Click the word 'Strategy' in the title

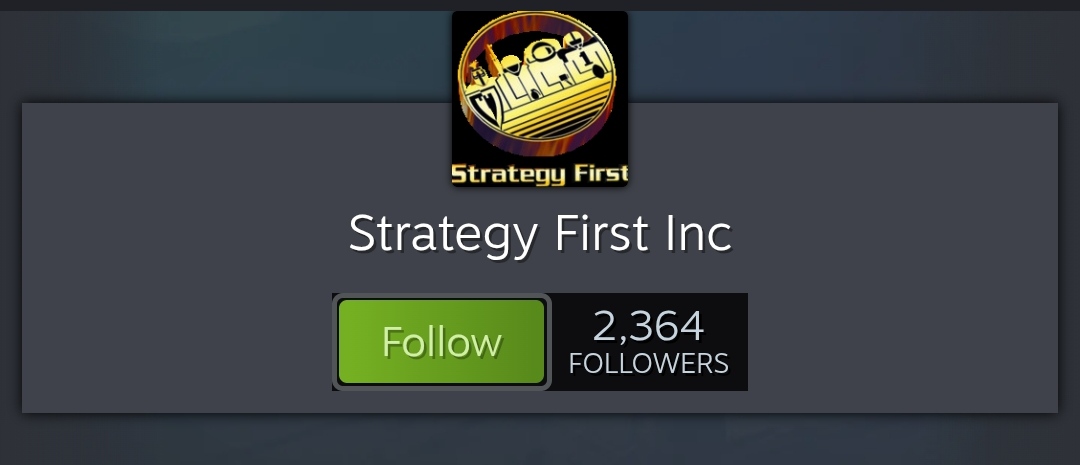tap(443, 235)
